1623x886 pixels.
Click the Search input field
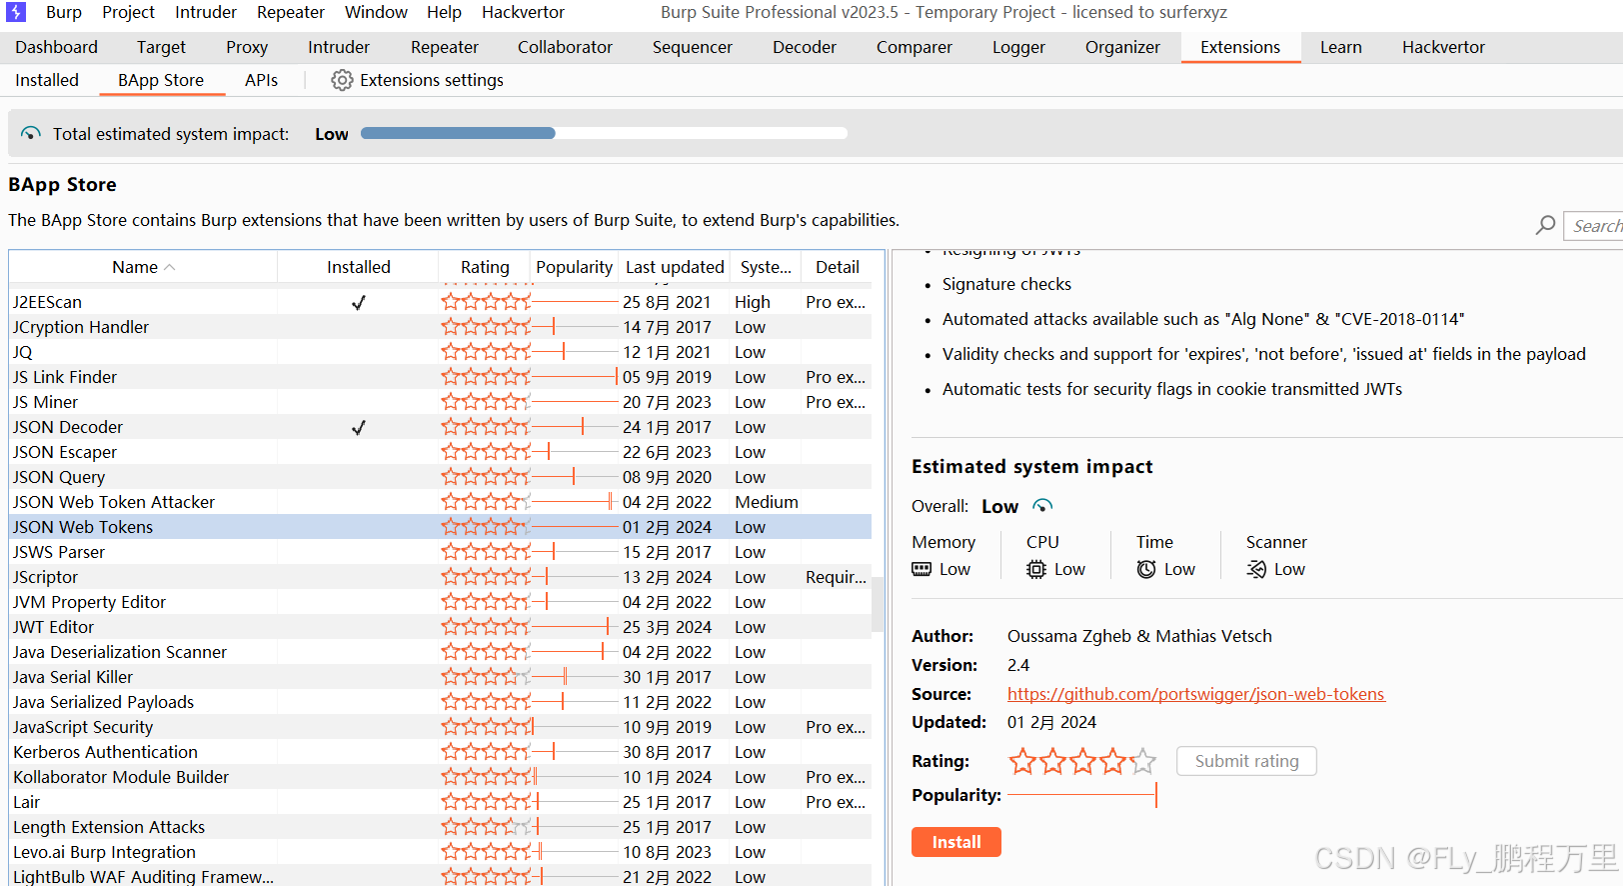[x=1594, y=226]
